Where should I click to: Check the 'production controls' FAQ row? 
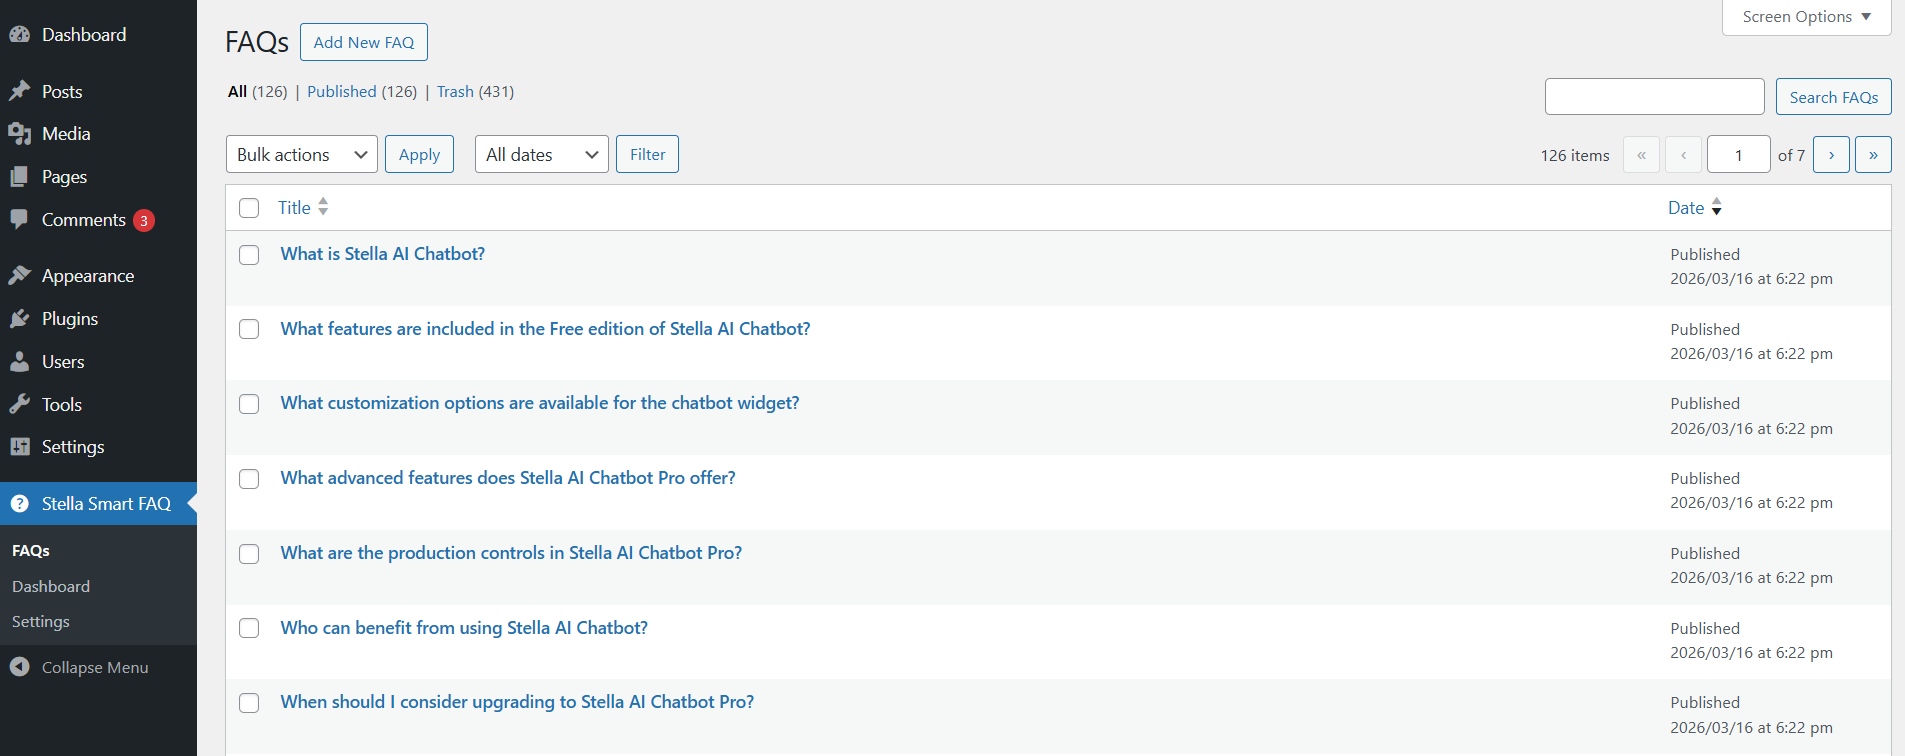(249, 554)
